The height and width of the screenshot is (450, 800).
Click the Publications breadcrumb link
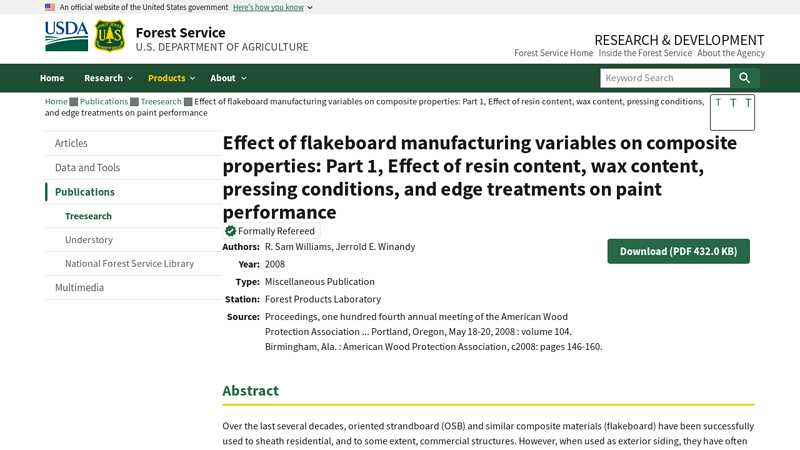pyautogui.click(x=104, y=102)
